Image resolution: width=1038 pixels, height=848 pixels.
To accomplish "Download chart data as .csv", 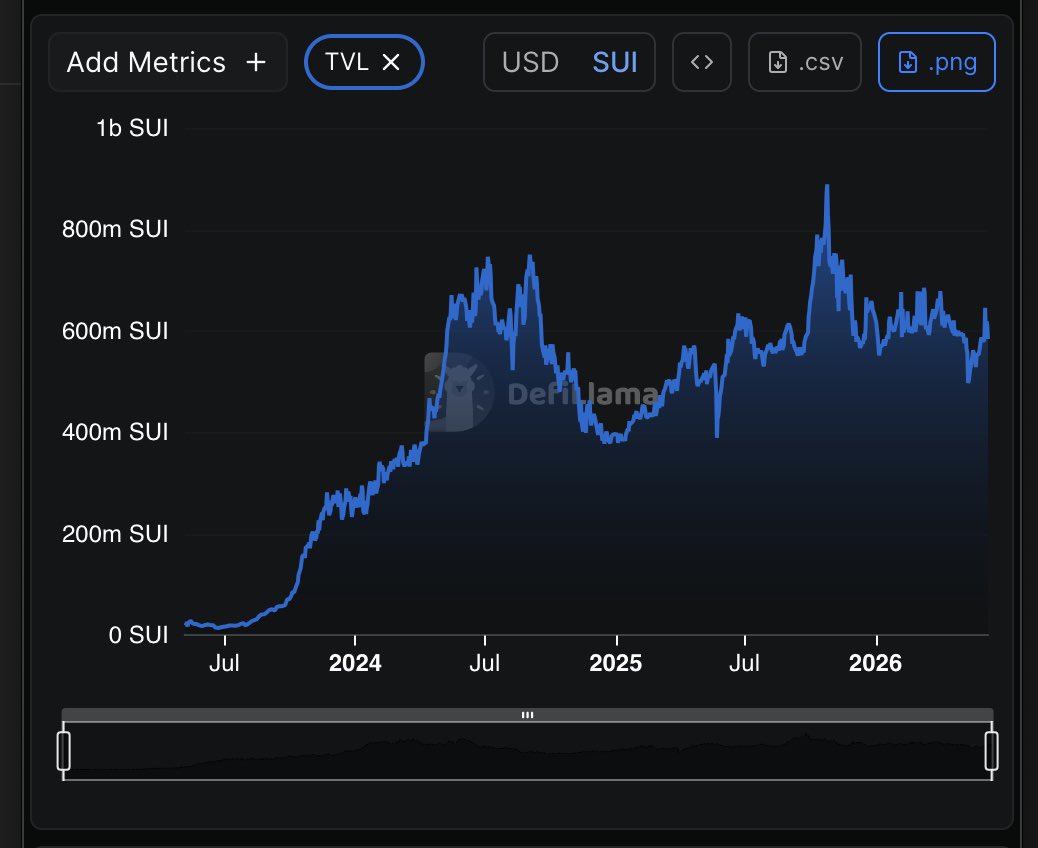I will [x=804, y=62].
